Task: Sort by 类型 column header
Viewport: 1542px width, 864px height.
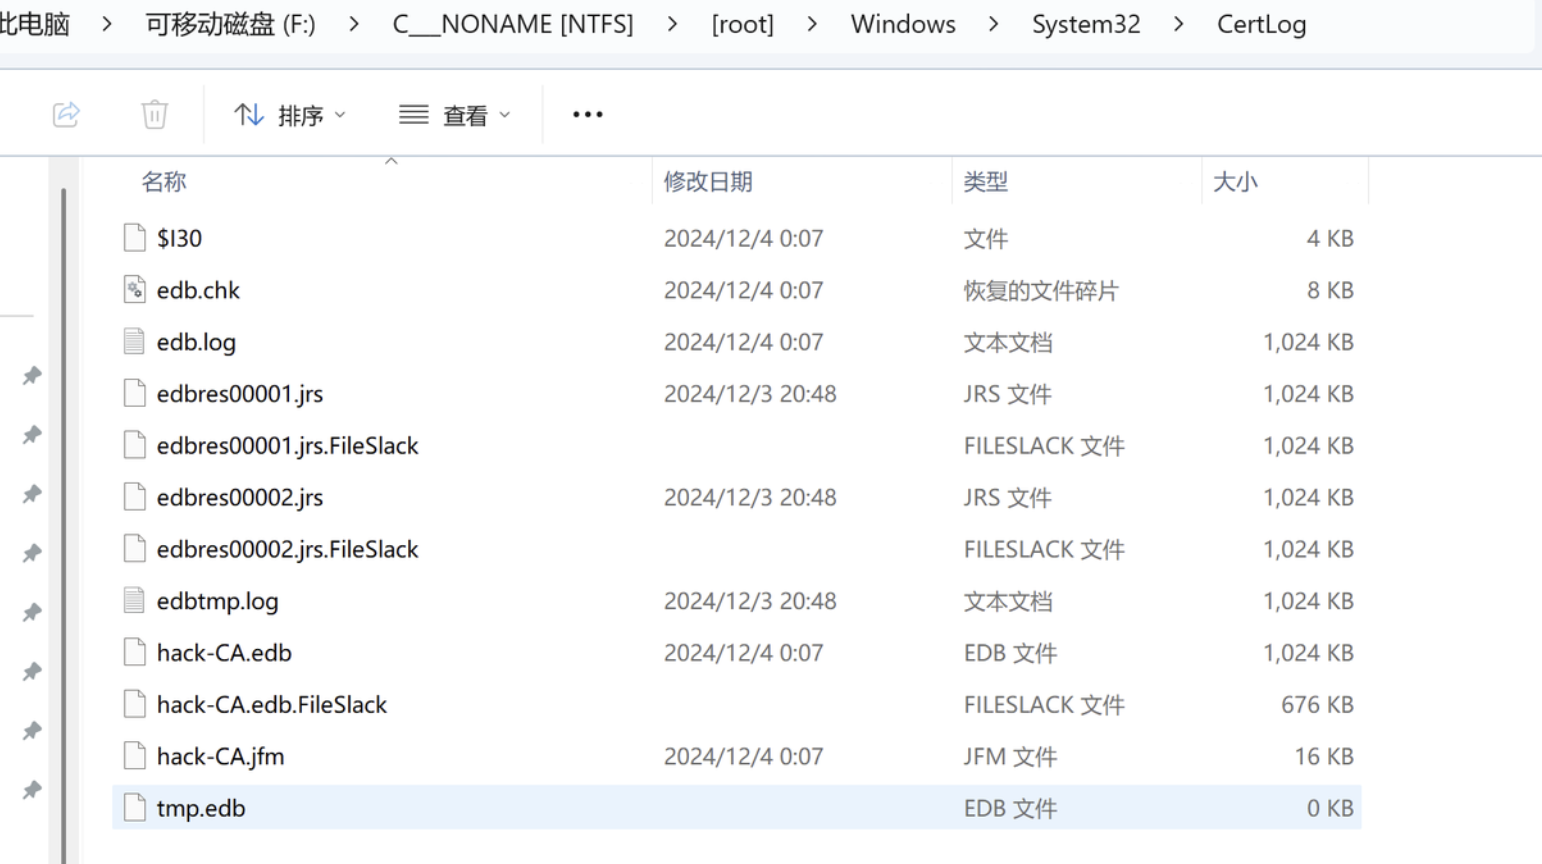Action: (986, 181)
